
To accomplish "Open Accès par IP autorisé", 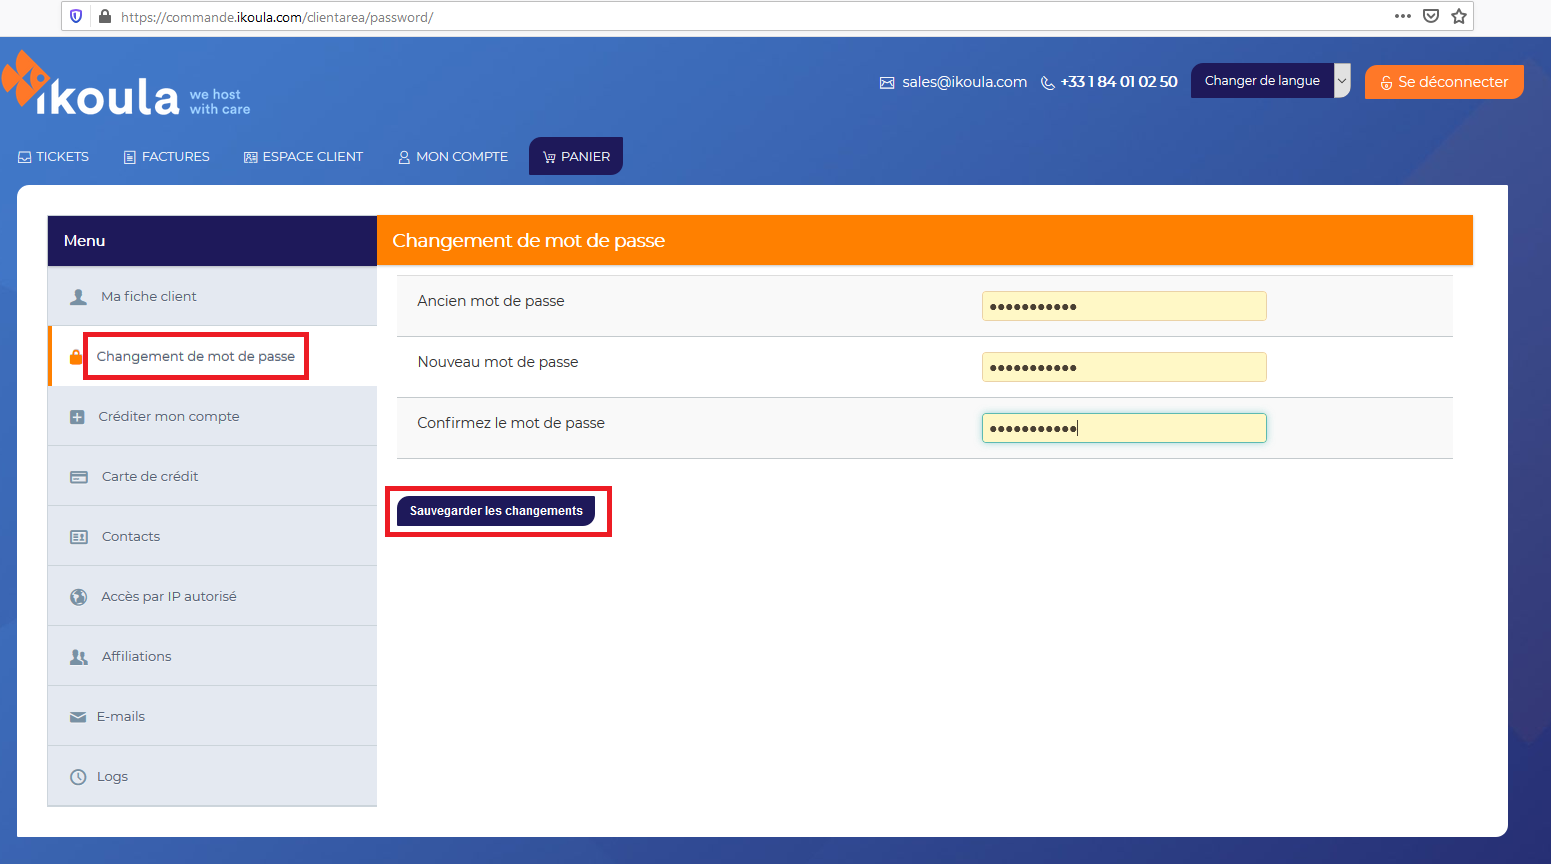I will 212,596.
